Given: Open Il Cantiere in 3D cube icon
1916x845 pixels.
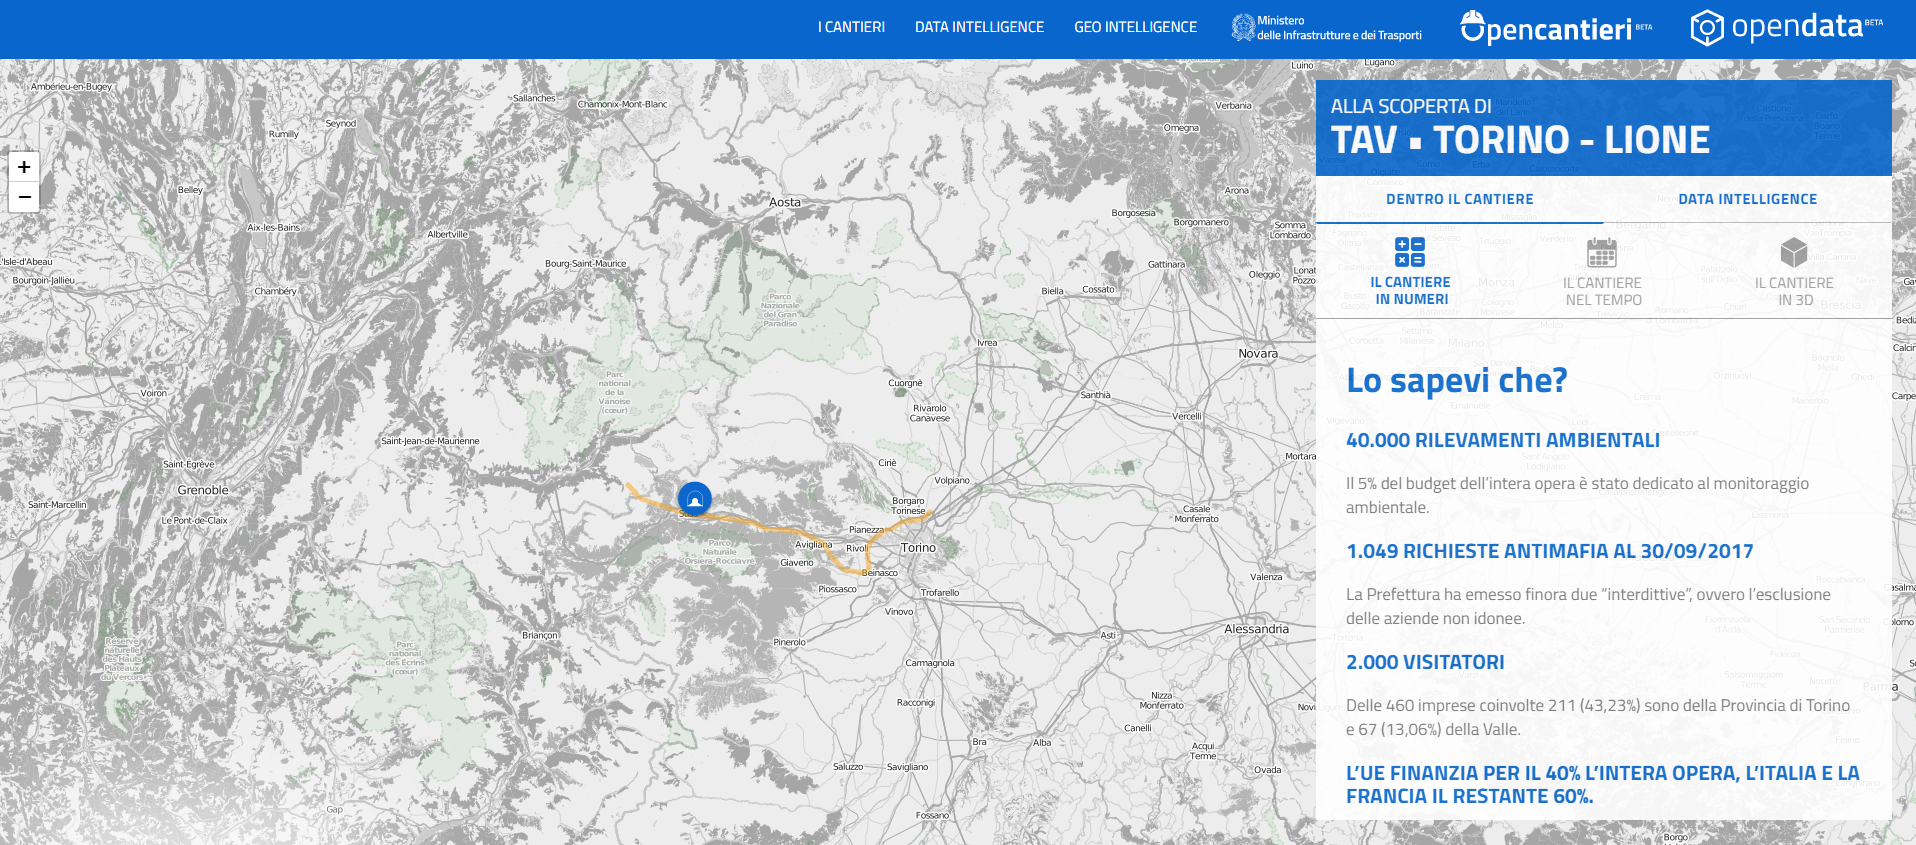Looking at the screenshot, I should pyautogui.click(x=1793, y=252).
